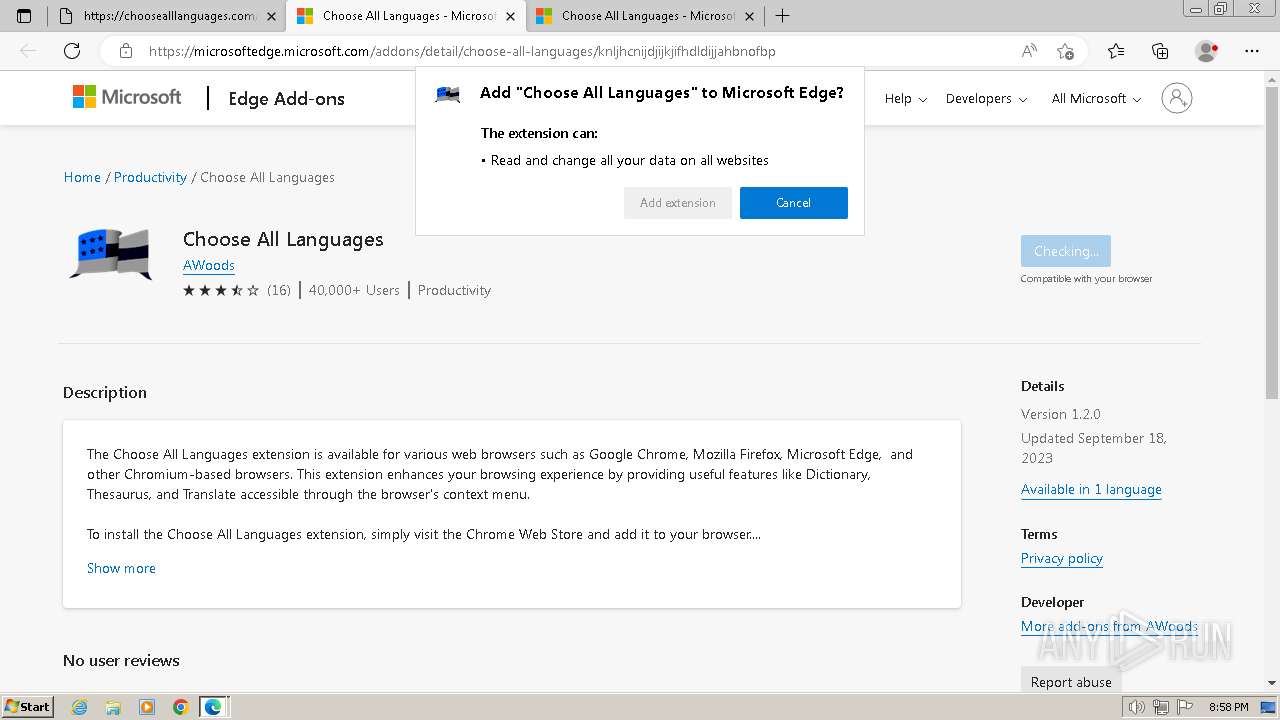Activate Read aloud in address bar

[1029, 51]
